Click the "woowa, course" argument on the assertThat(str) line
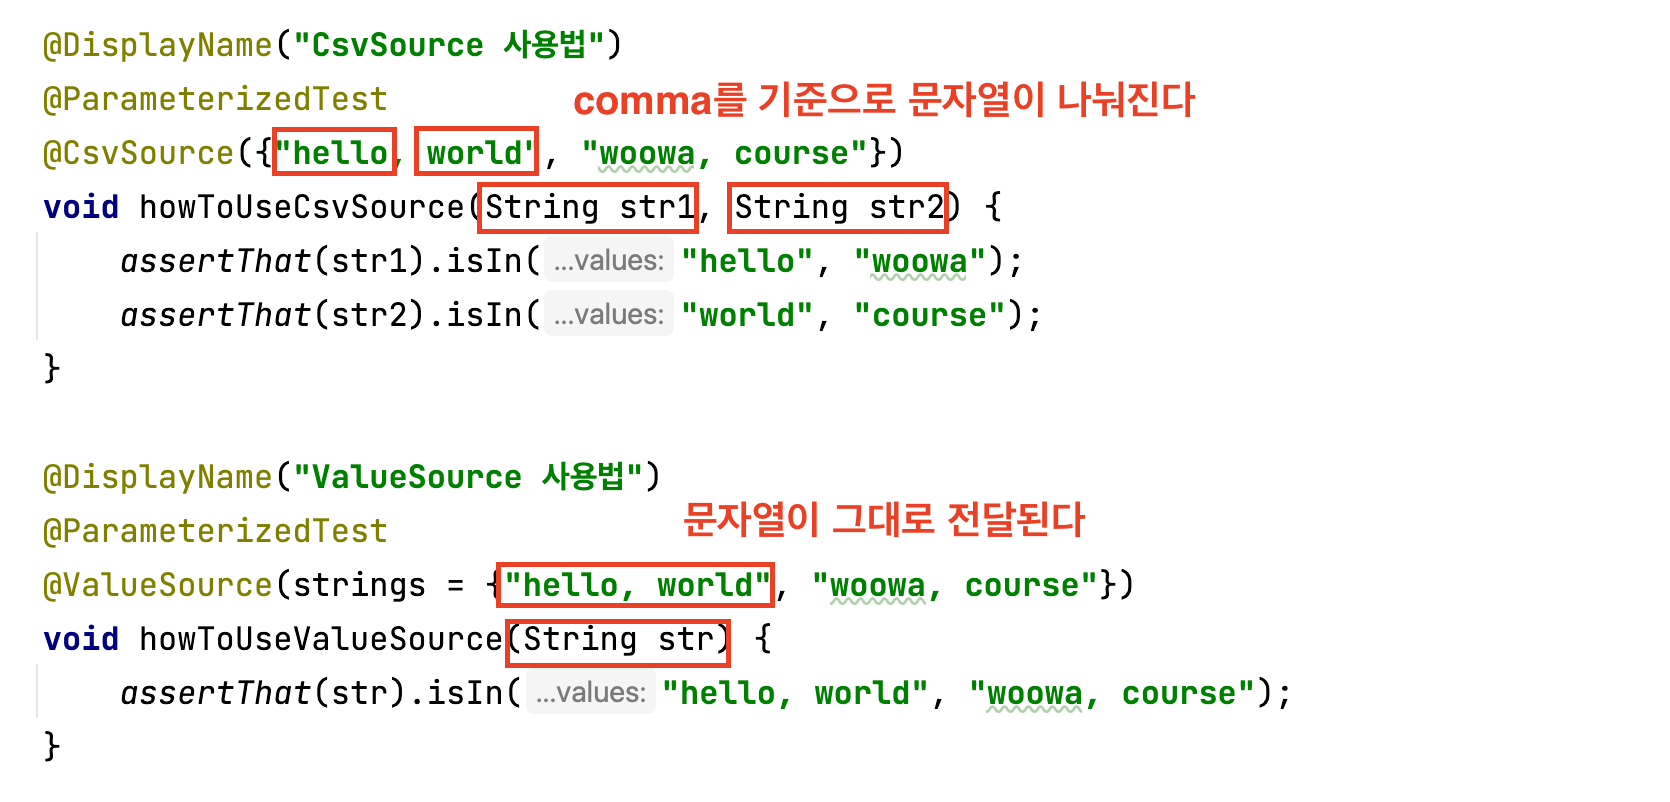Screen dimensions: 1670x802 tap(1112, 693)
